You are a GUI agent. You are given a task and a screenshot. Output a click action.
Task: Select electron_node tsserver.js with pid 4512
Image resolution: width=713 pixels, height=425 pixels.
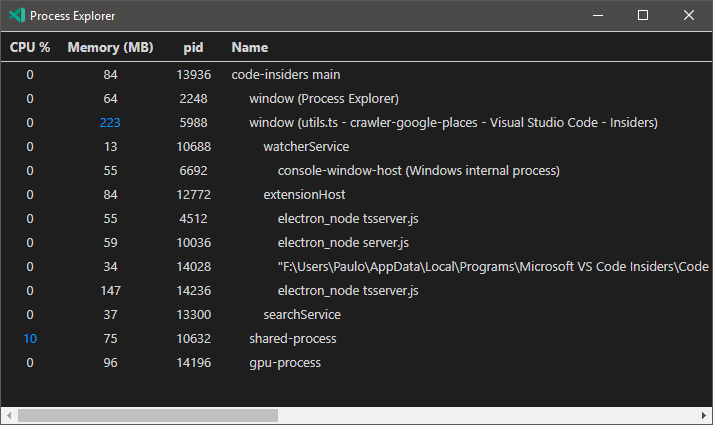tap(356, 219)
